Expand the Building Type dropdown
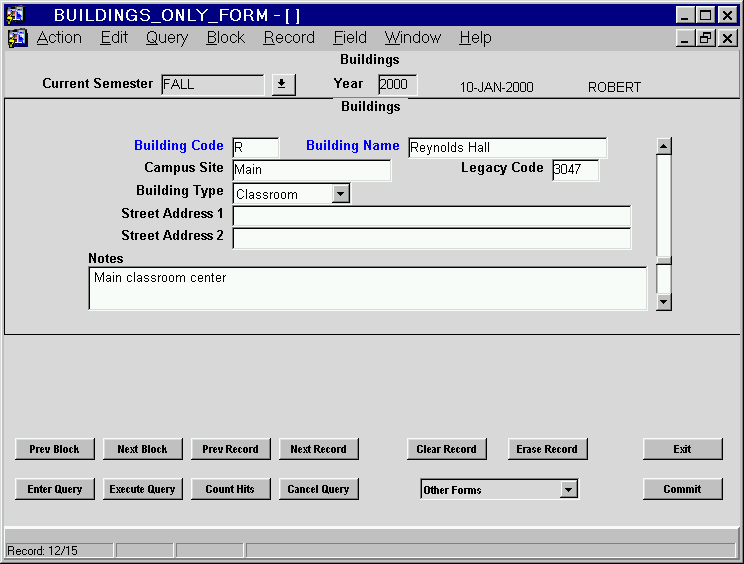The width and height of the screenshot is (744, 564). [x=341, y=194]
